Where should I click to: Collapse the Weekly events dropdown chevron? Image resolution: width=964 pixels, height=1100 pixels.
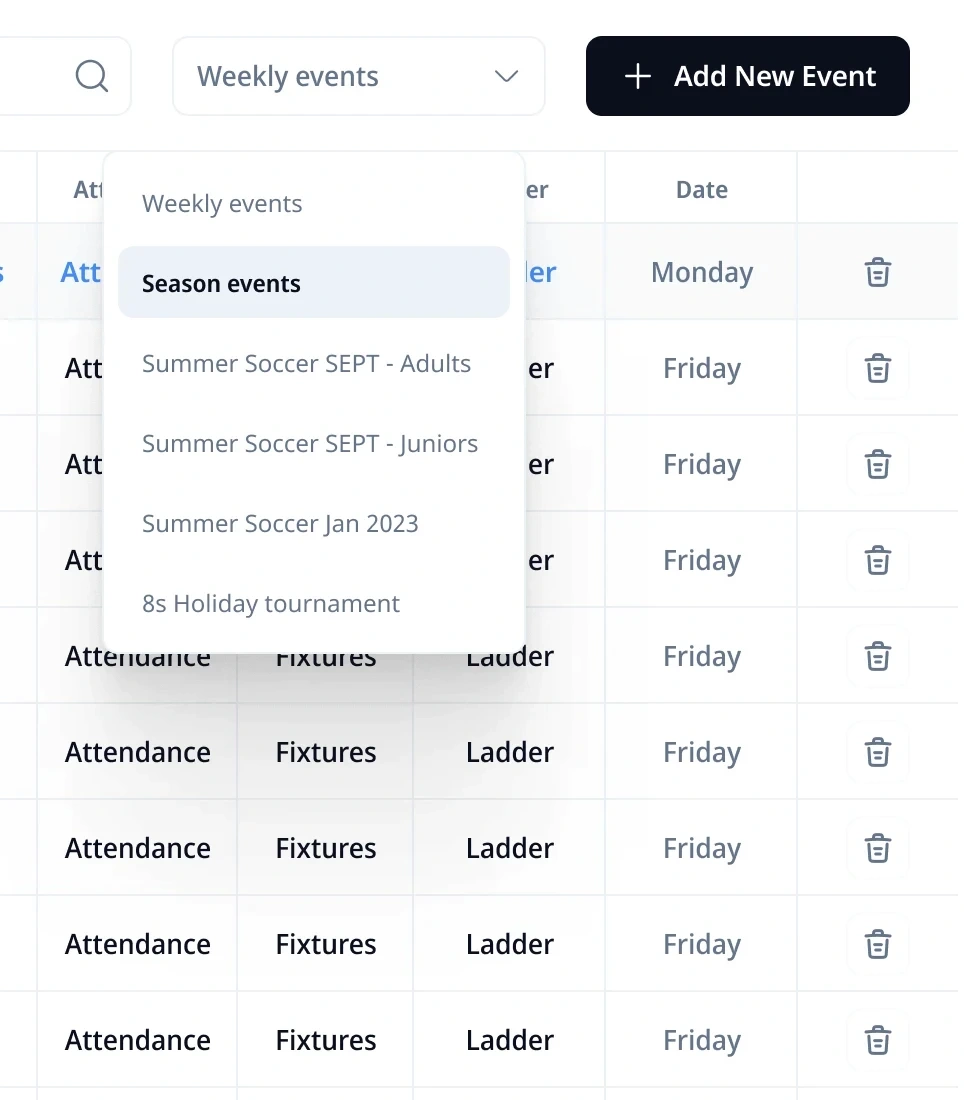click(507, 77)
